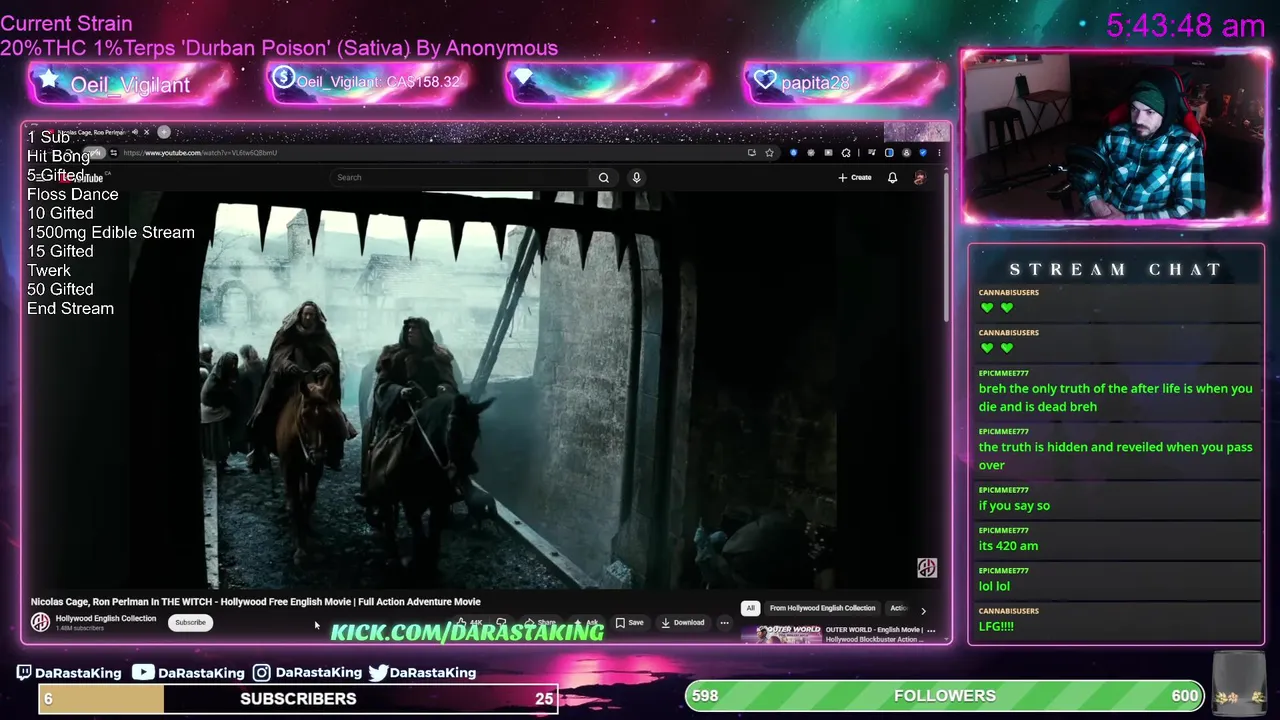Download the video
This screenshot has width=1280, height=720.
pyautogui.click(x=683, y=623)
